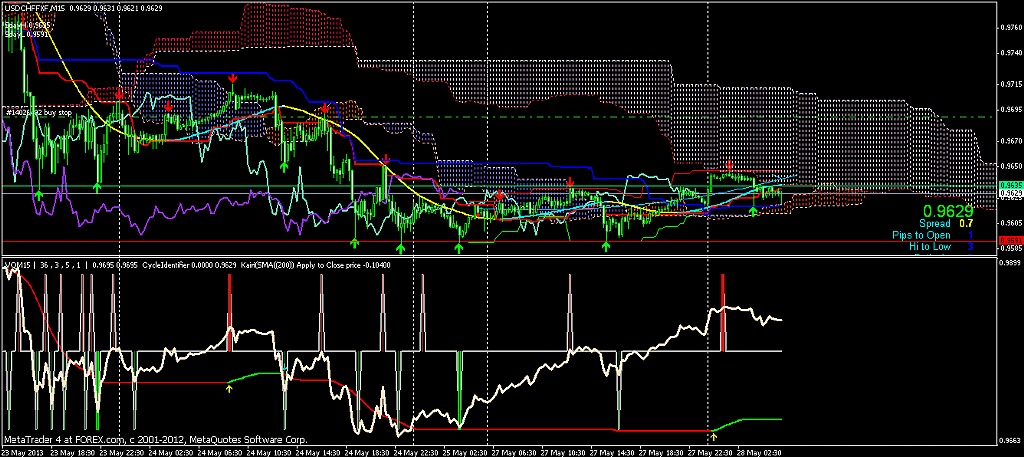Click the Hi to Low label
This screenshot has height=457, width=1024.
click(x=930, y=246)
